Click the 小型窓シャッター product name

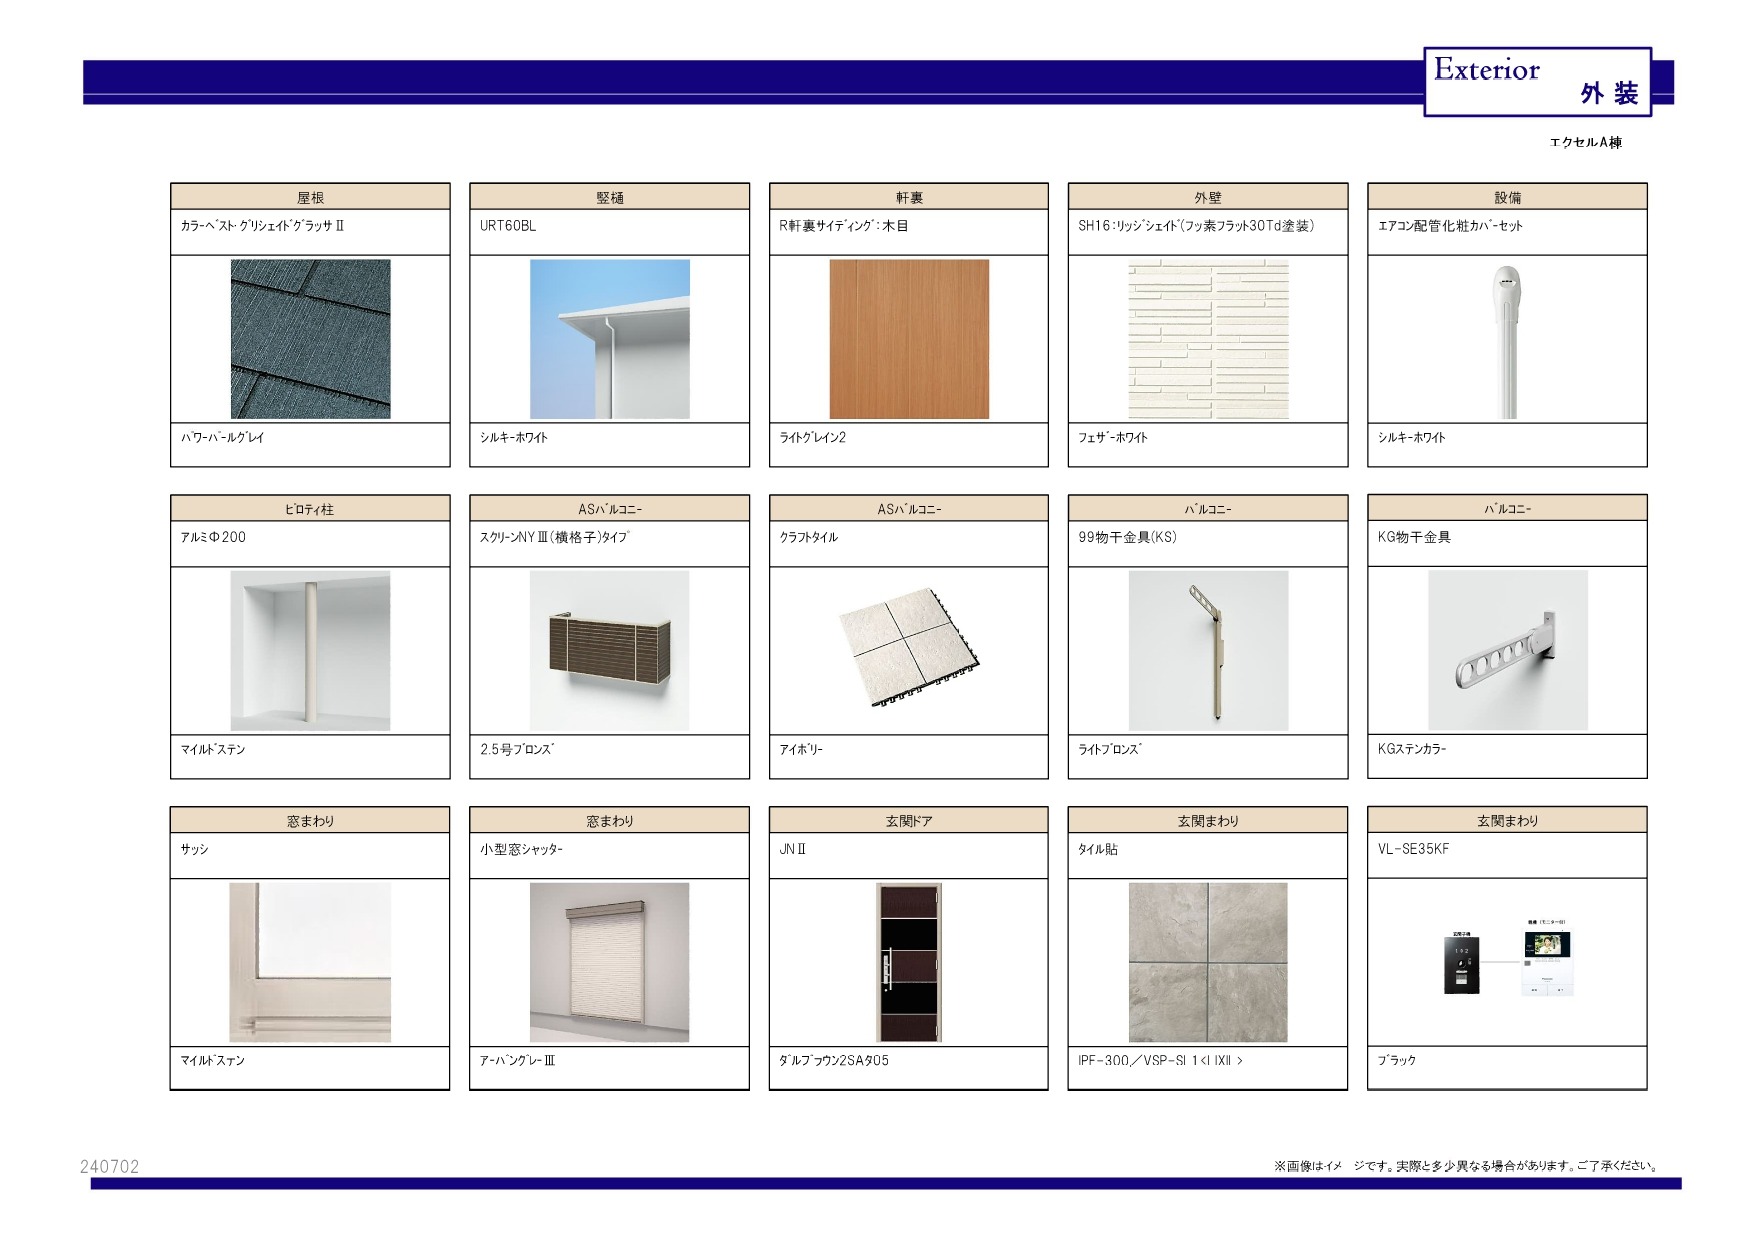pos(522,849)
